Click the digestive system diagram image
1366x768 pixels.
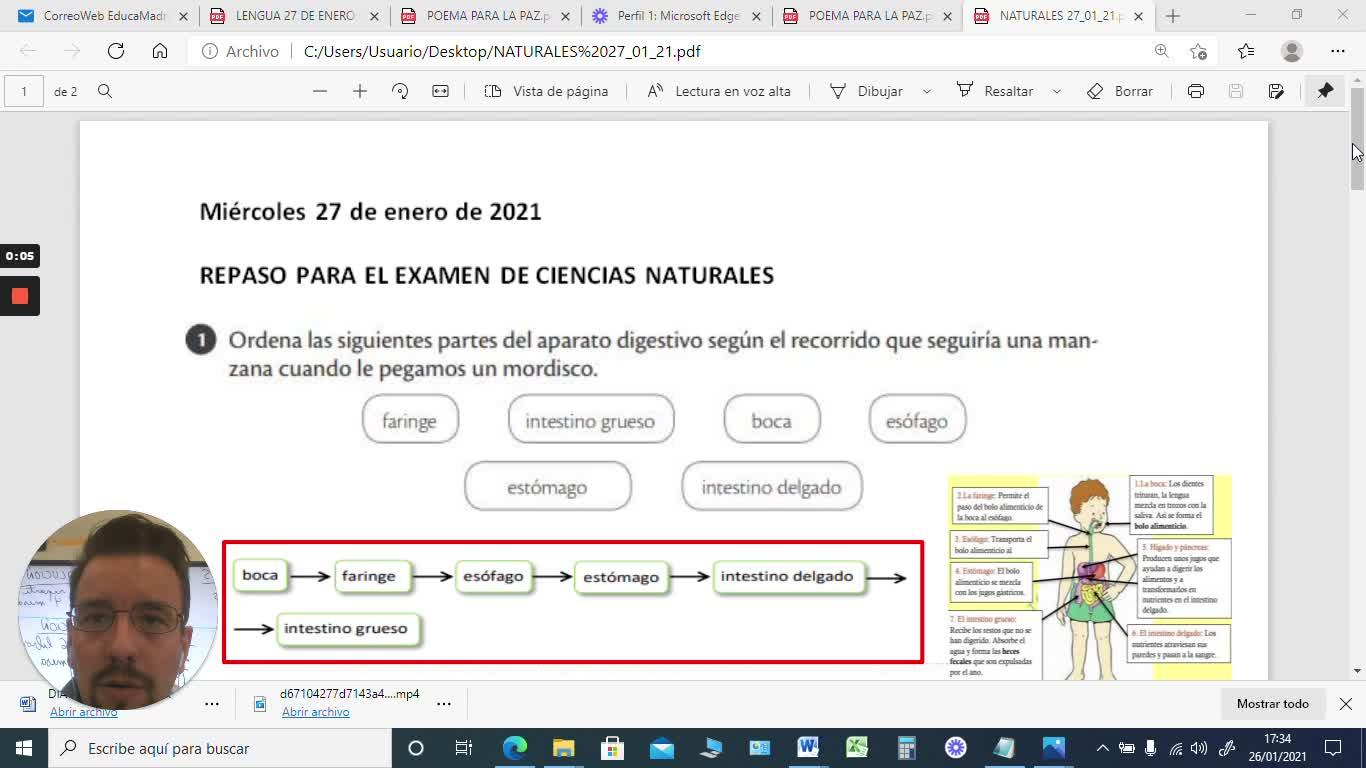(1090, 577)
